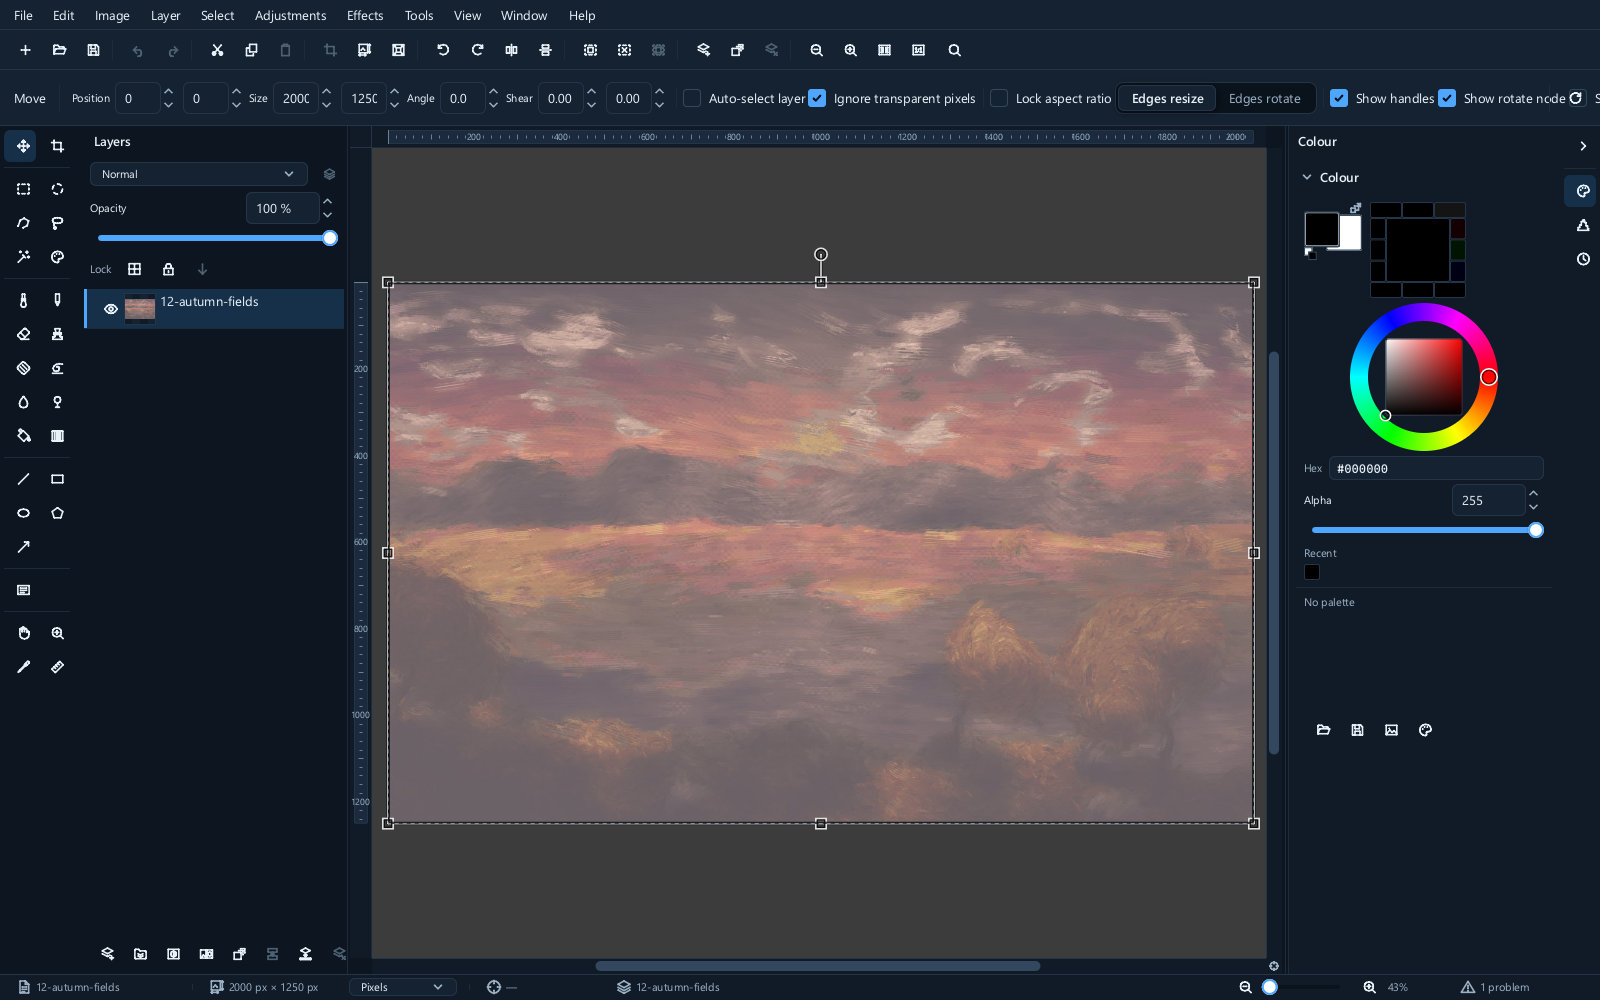
Task: Open the Adjustments menu
Action: [x=290, y=15]
